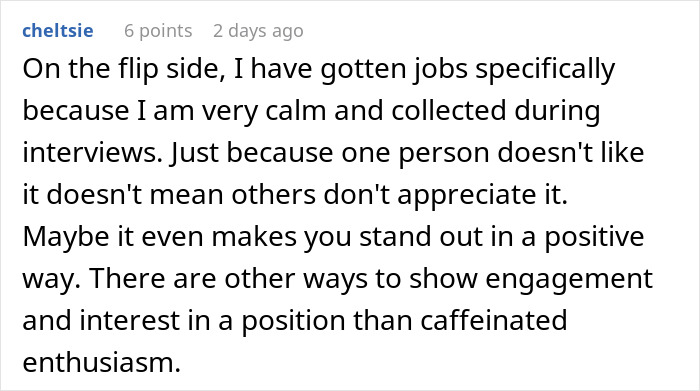Click the word "enthusiasm" ending the comment
Screen dimensions: 700x391
98,362
